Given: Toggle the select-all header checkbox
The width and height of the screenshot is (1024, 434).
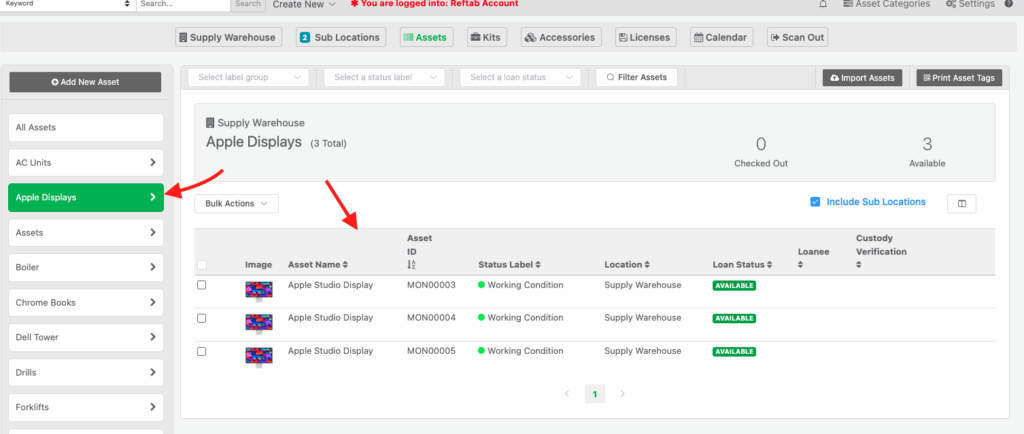Looking at the screenshot, I should coord(202,265).
